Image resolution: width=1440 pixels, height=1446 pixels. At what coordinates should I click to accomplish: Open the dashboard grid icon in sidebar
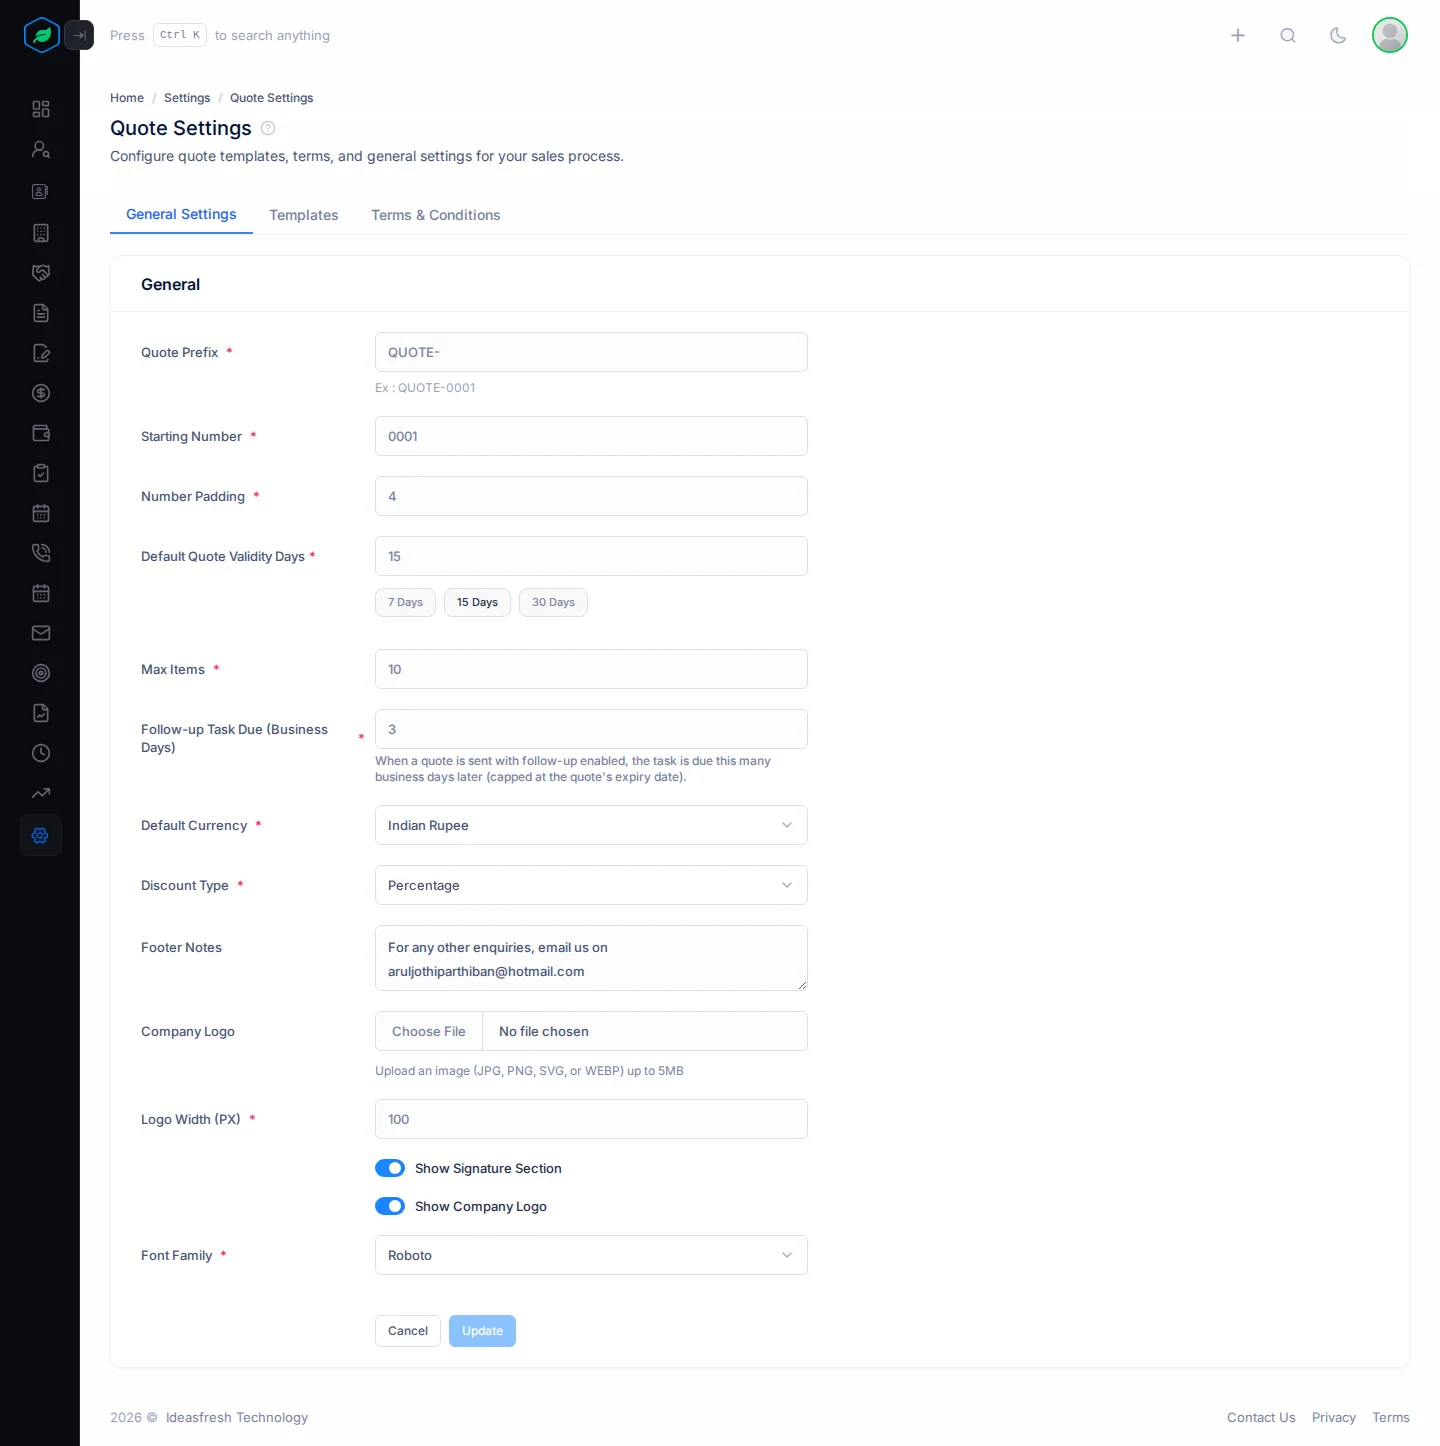(41, 109)
